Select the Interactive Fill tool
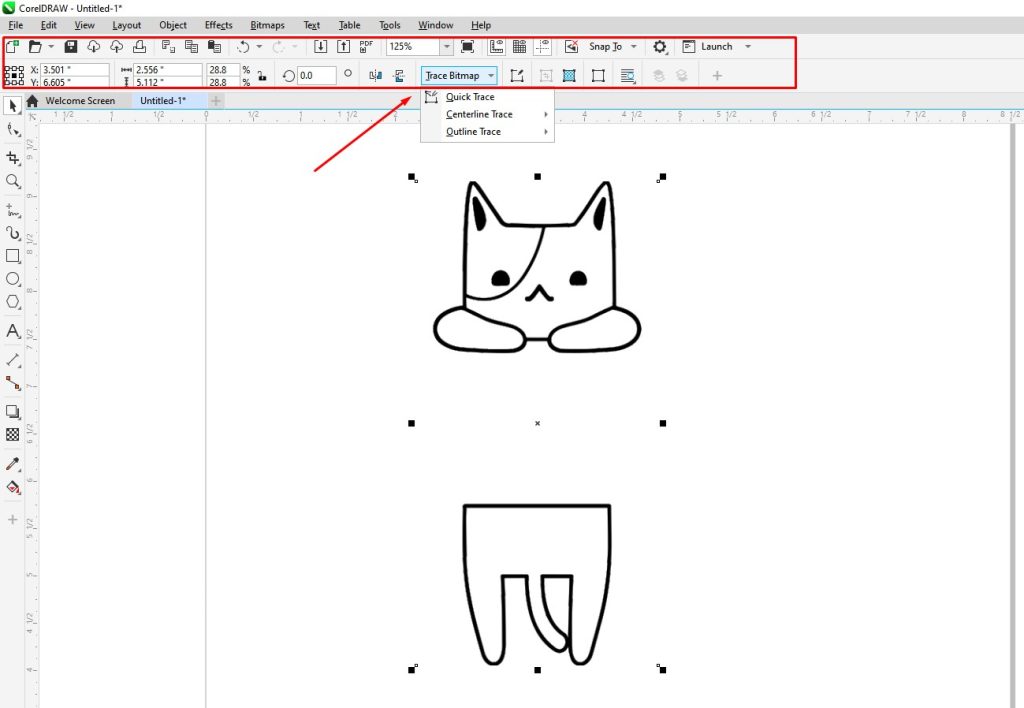The image size is (1024, 708). click(x=12, y=487)
